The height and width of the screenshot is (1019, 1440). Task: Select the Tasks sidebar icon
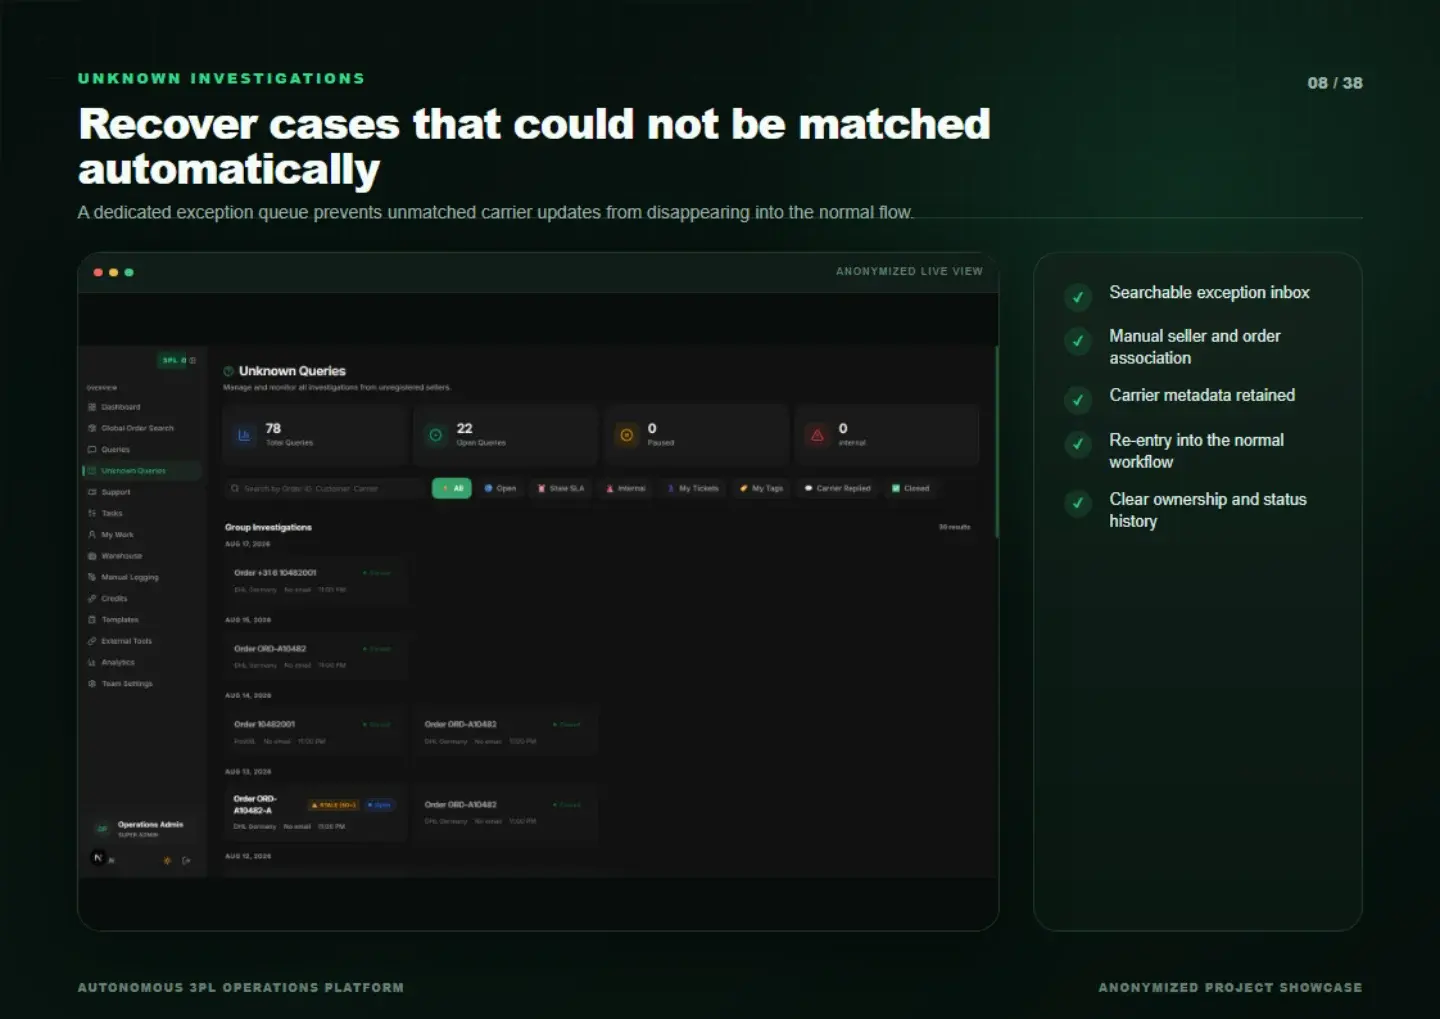pos(92,513)
